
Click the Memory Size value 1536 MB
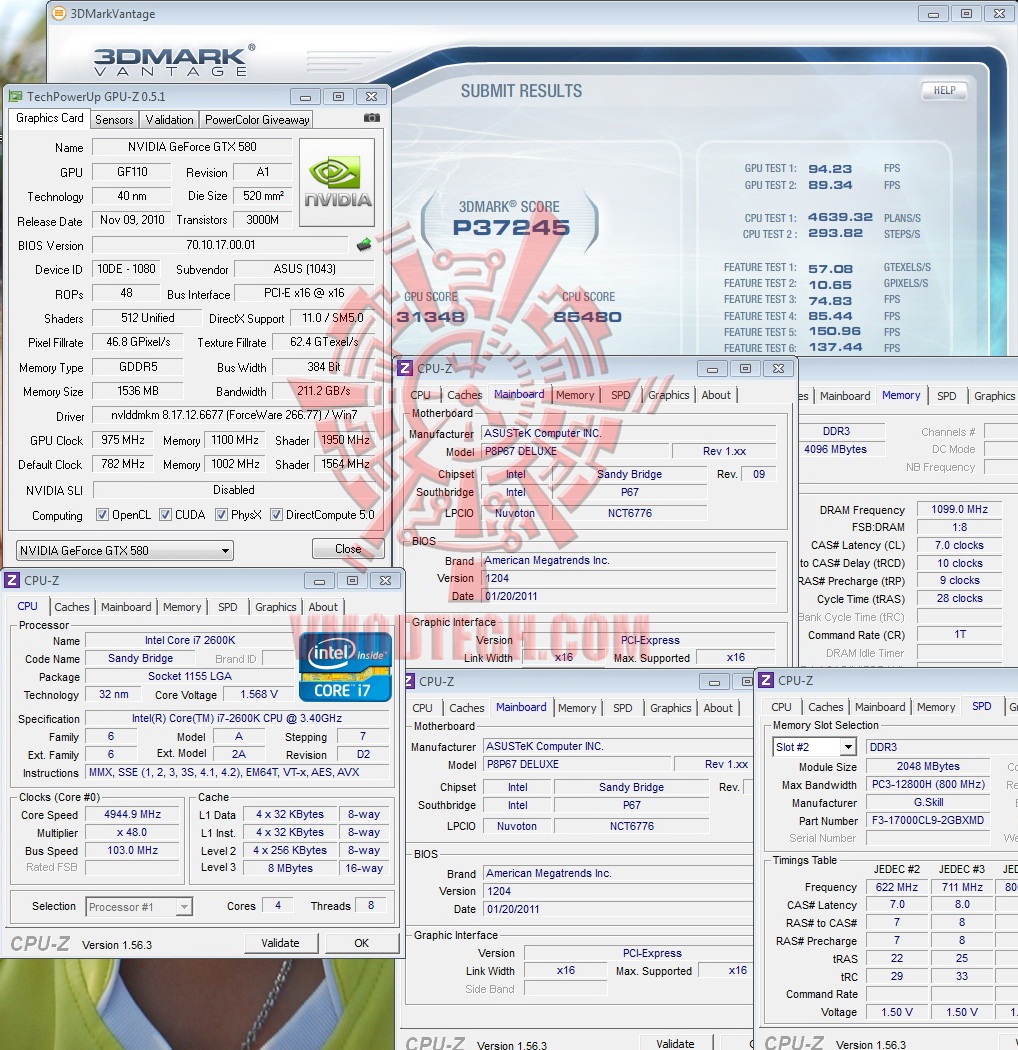(x=137, y=390)
